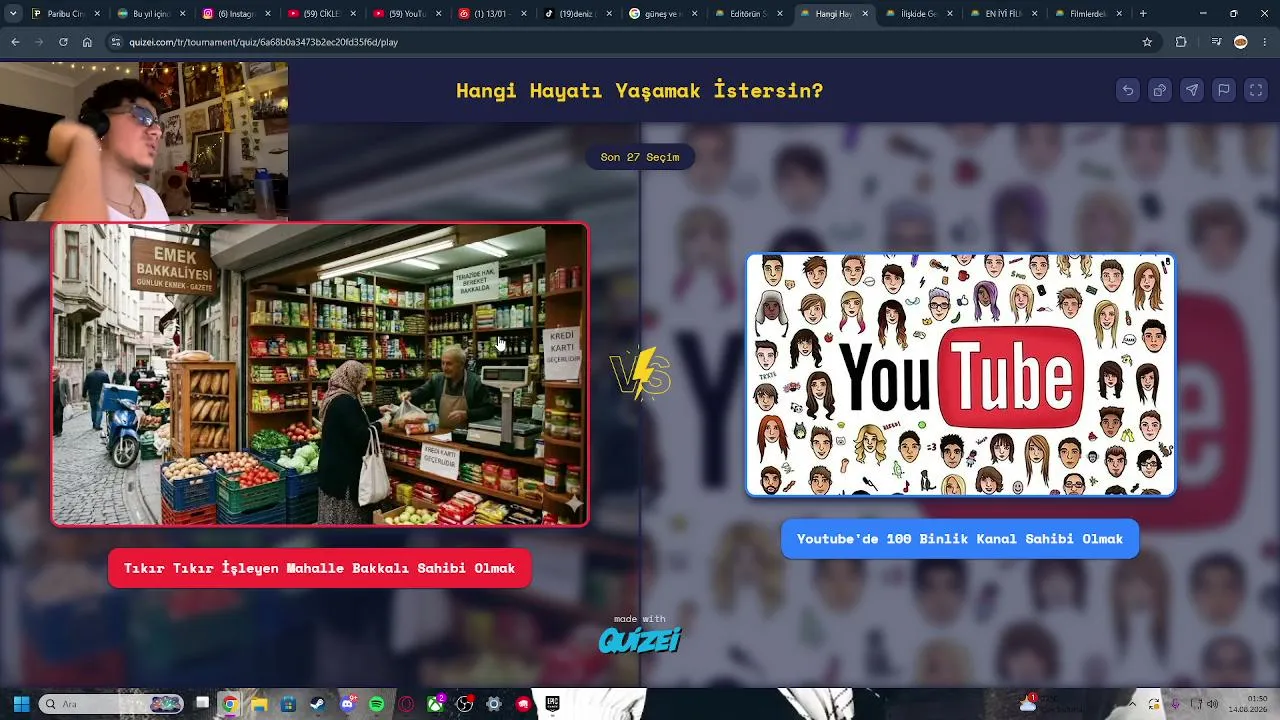The height and width of the screenshot is (720, 1280).
Task: Open Discord from the taskbar
Action: [x=347, y=704]
